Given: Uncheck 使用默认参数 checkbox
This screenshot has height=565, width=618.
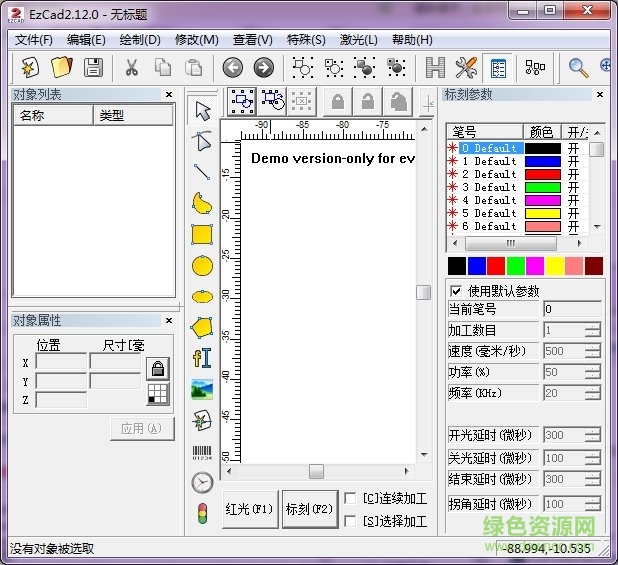Looking at the screenshot, I should coord(456,291).
